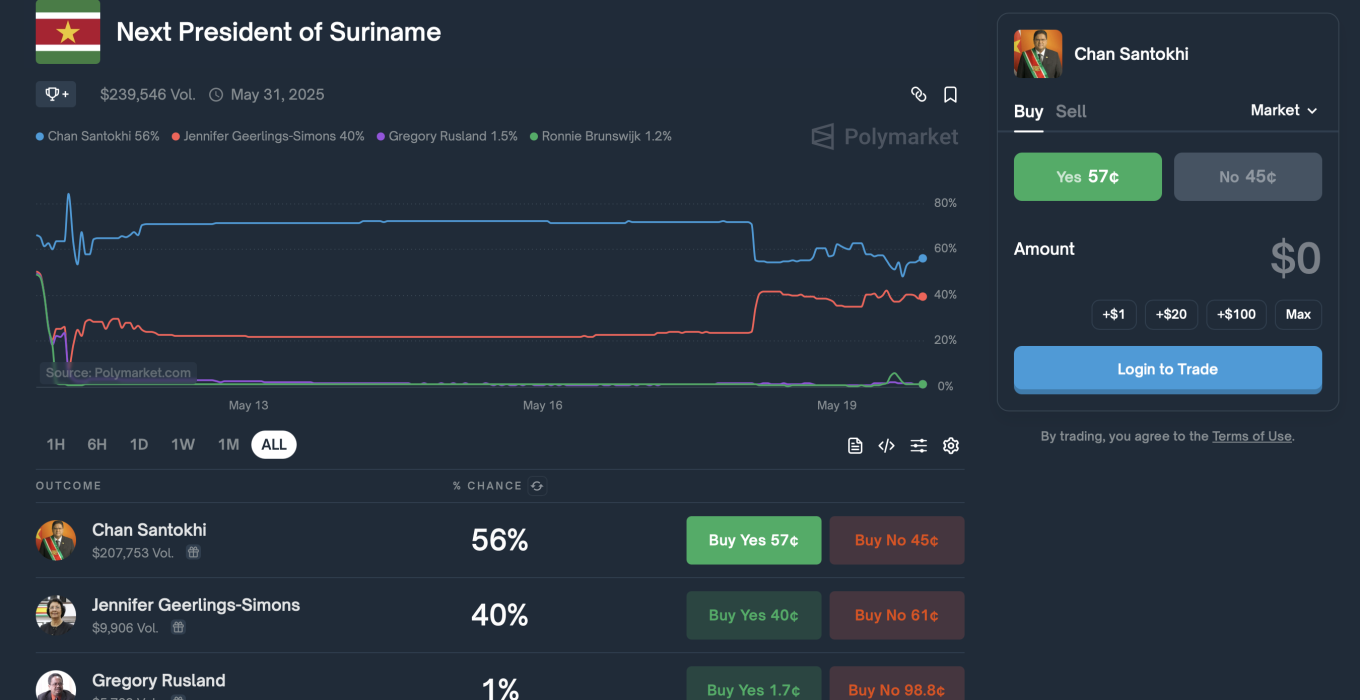Screen dimensions: 1360x700
Task: Open the Terms of Use link
Action: (x=1251, y=436)
